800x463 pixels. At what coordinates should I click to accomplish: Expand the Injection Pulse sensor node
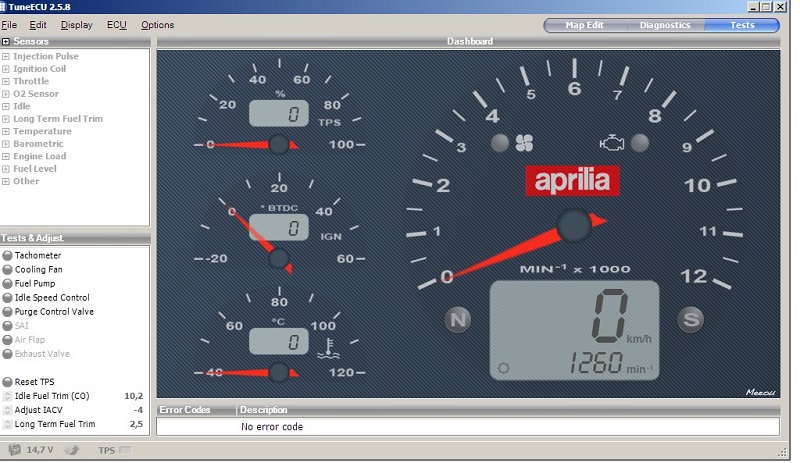click(6, 56)
